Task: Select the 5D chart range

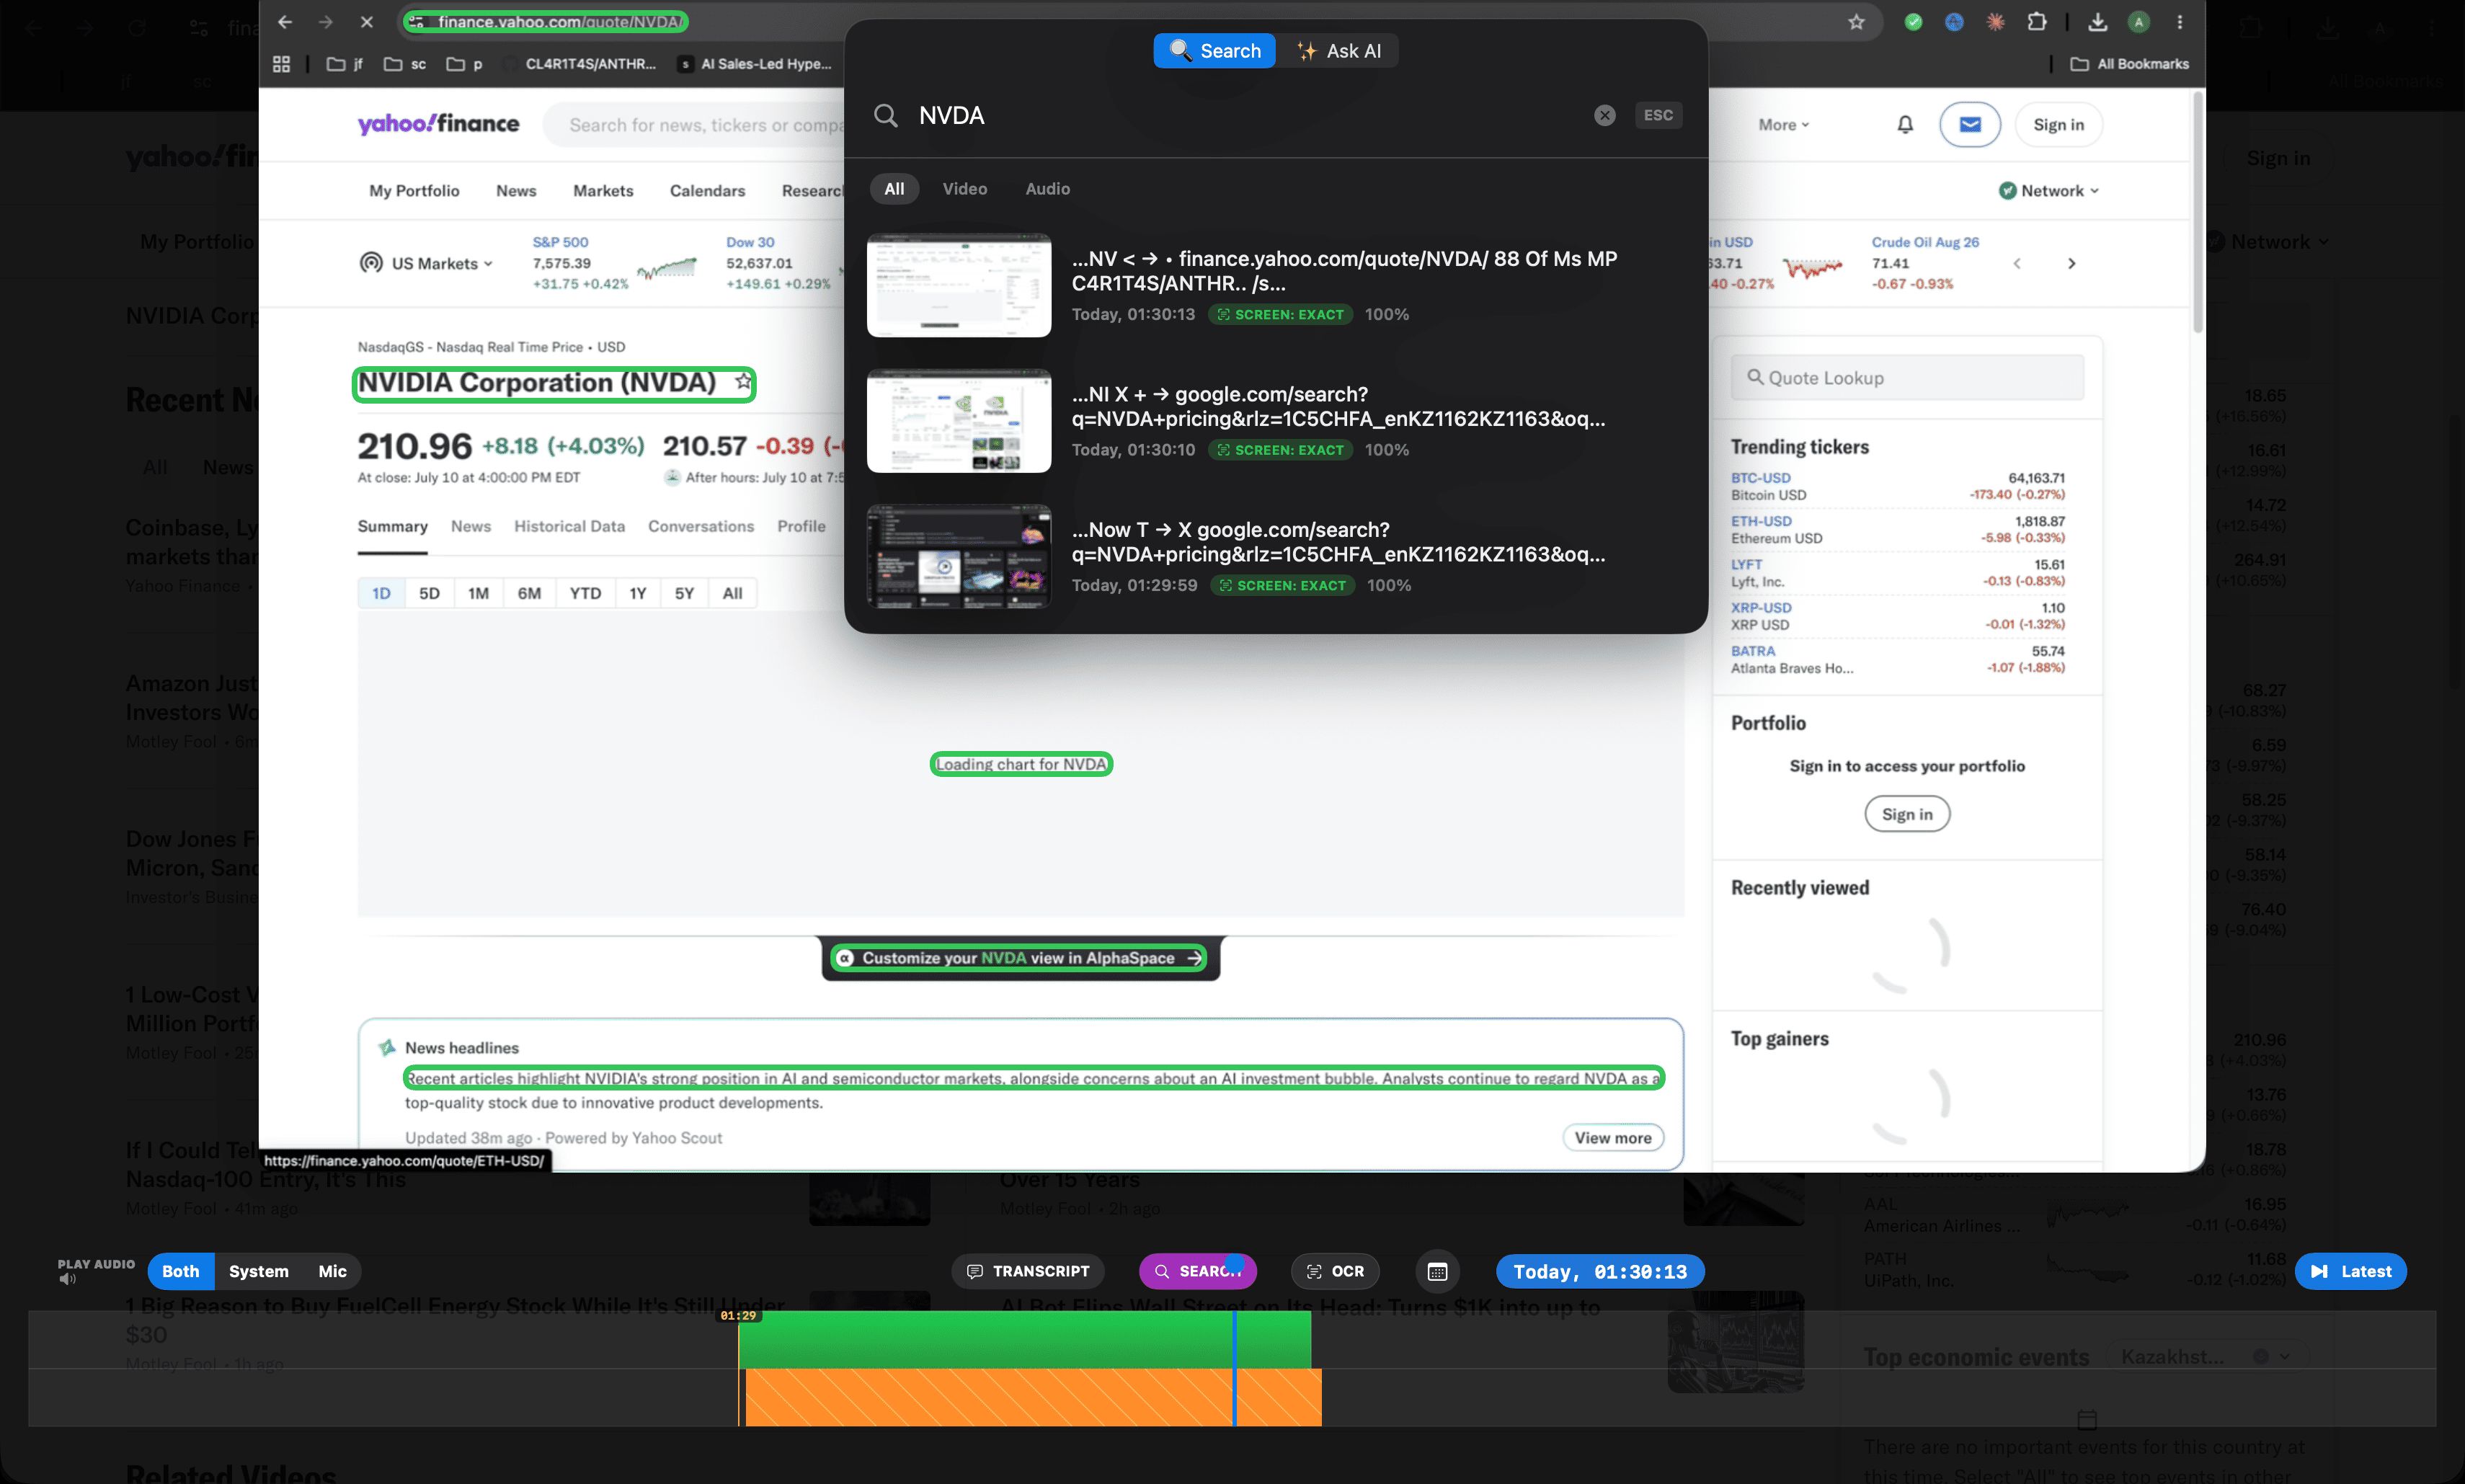Action: (429, 593)
